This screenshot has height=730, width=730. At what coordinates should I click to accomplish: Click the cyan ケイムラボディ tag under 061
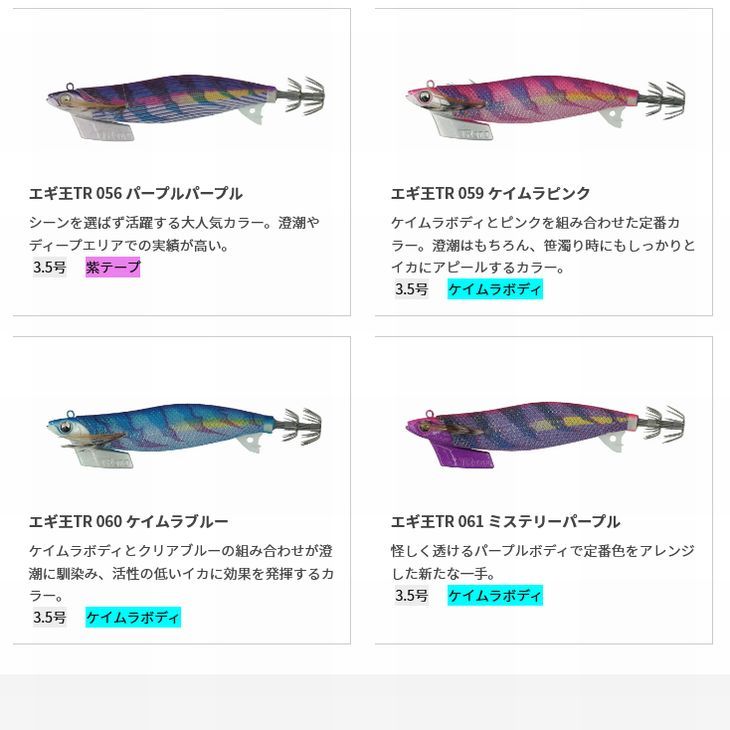(495, 595)
